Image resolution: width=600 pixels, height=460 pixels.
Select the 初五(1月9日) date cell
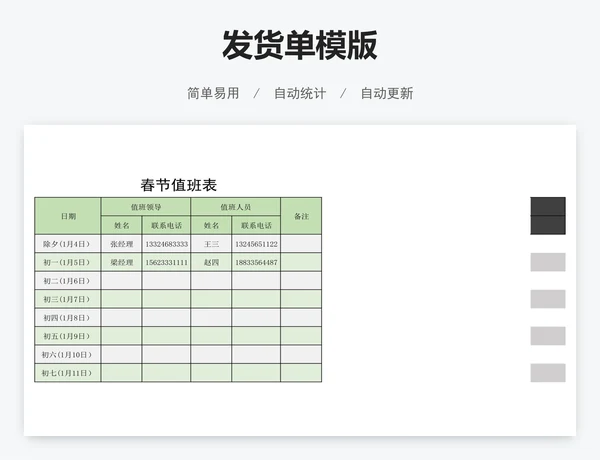68,336
